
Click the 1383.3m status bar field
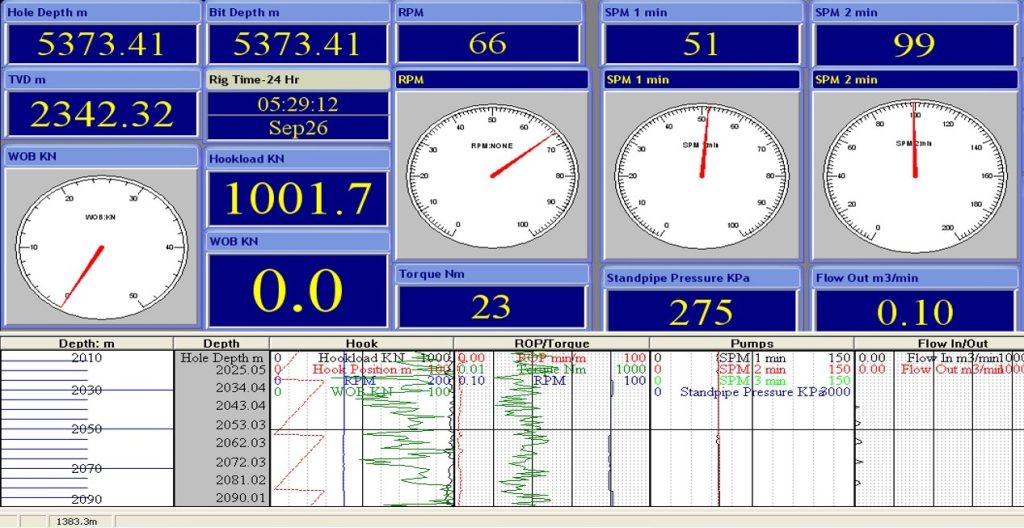point(81,521)
